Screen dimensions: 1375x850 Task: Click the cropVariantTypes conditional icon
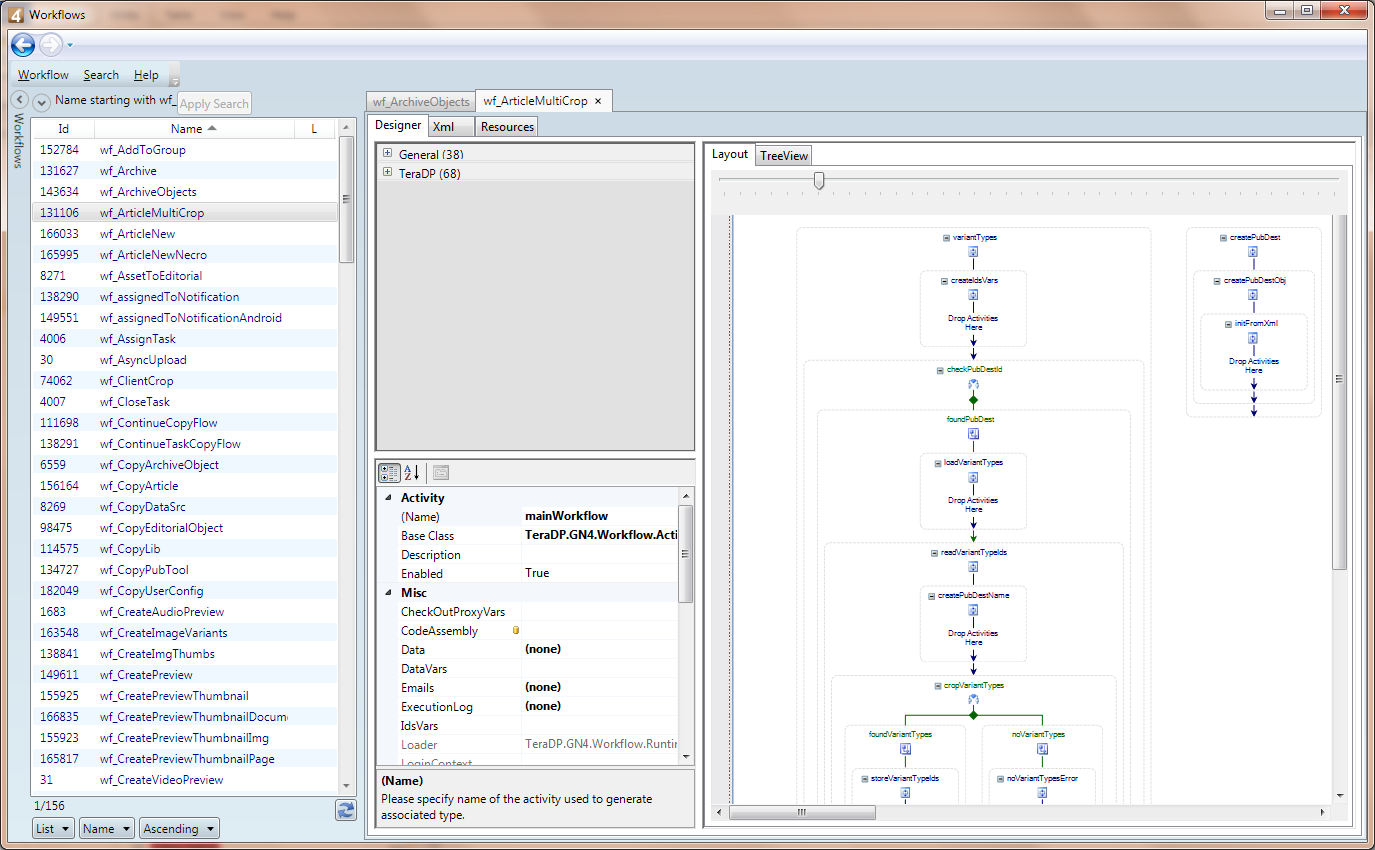coord(973,700)
